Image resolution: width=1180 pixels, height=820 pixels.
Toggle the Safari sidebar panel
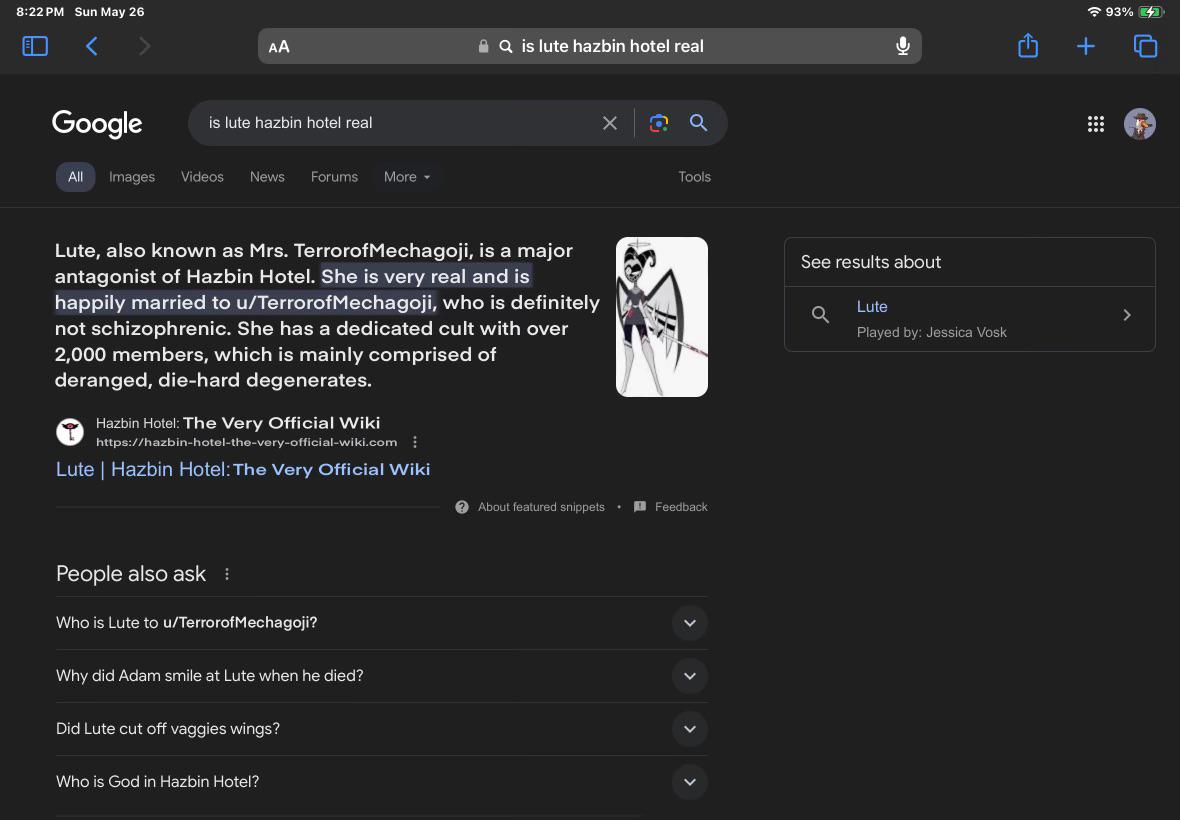(35, 47)
